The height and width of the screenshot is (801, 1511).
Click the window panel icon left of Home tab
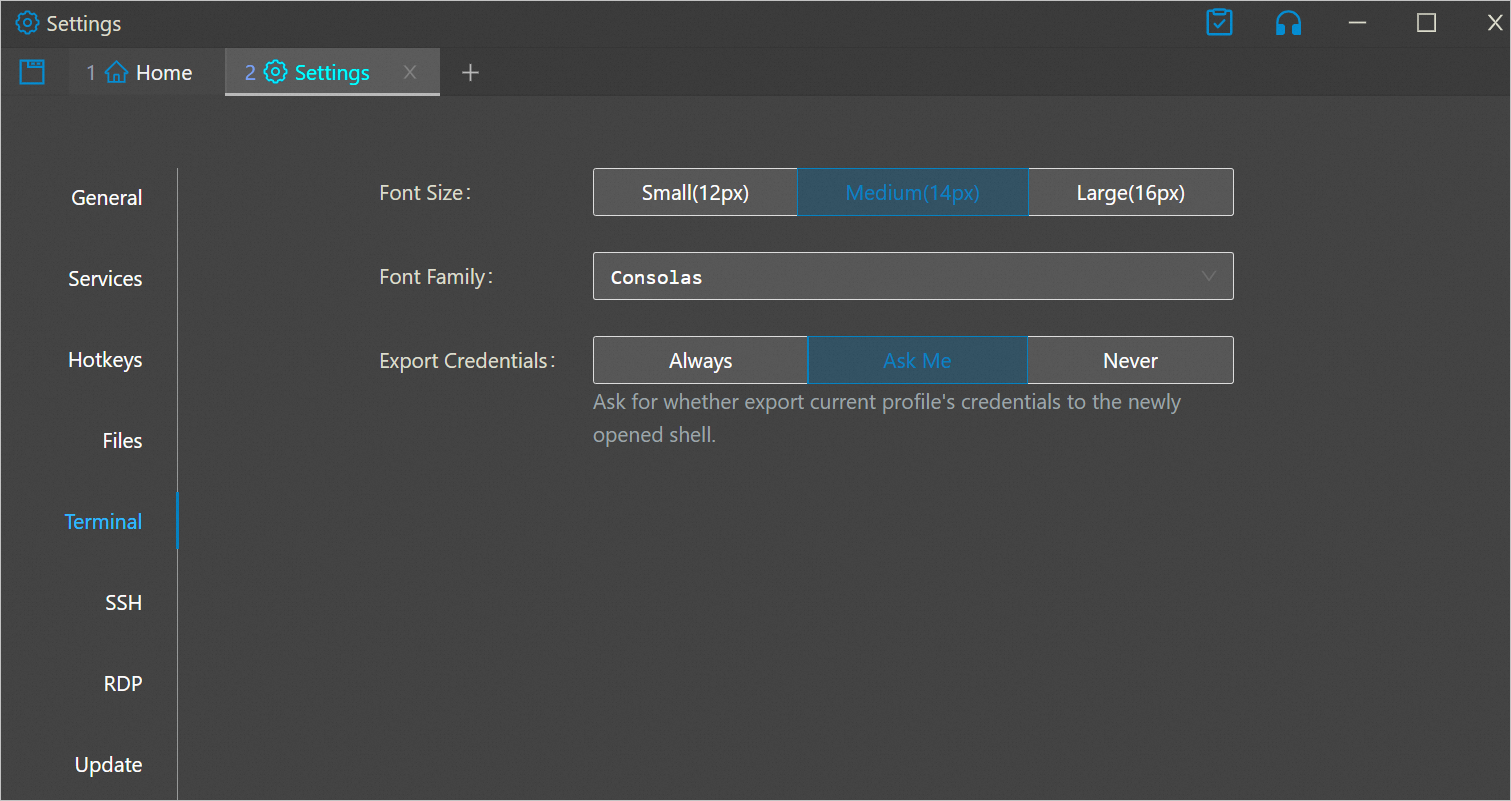pos(32,72)
